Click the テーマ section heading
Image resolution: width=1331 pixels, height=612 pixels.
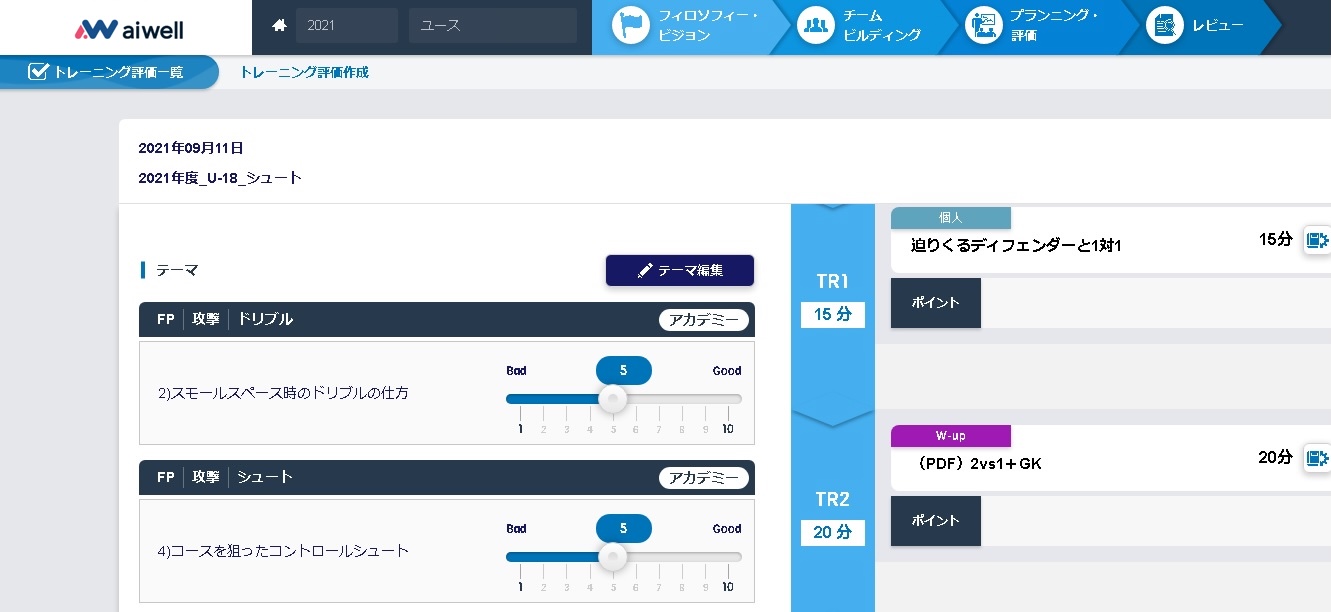[177, 270]
